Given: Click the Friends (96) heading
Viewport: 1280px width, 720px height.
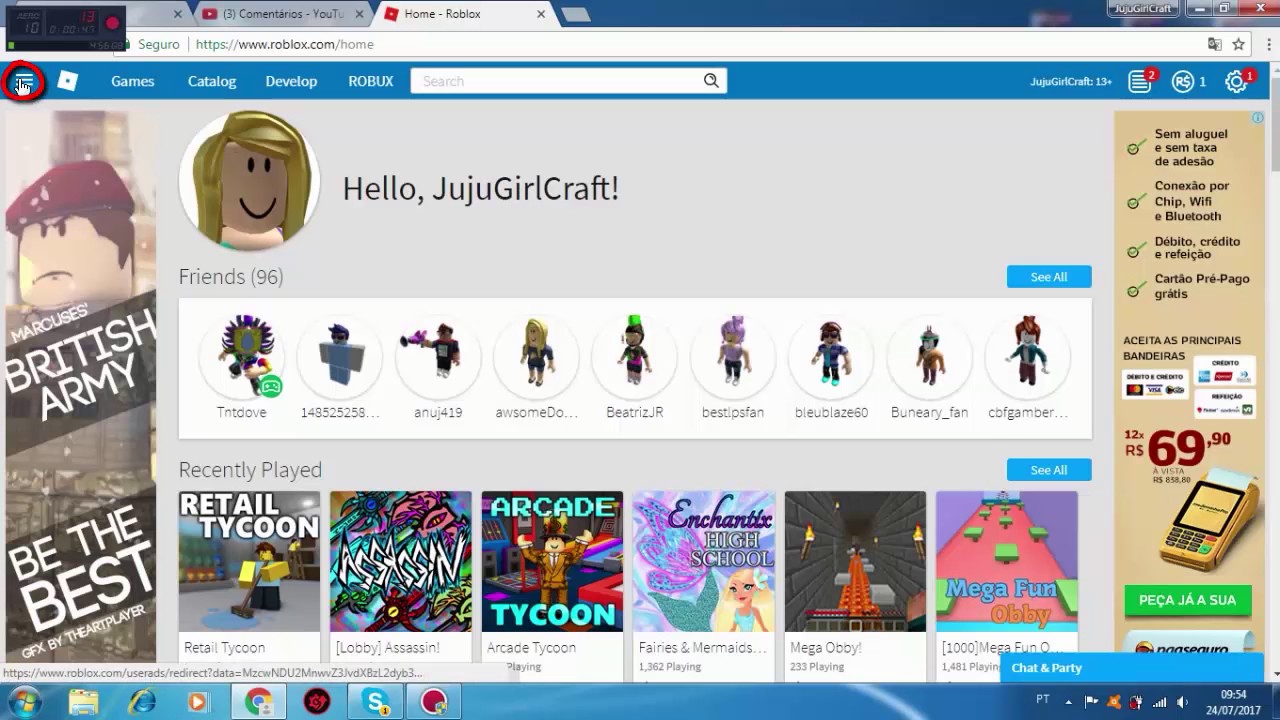Looking at the screenshot, I should coord(231,277).
